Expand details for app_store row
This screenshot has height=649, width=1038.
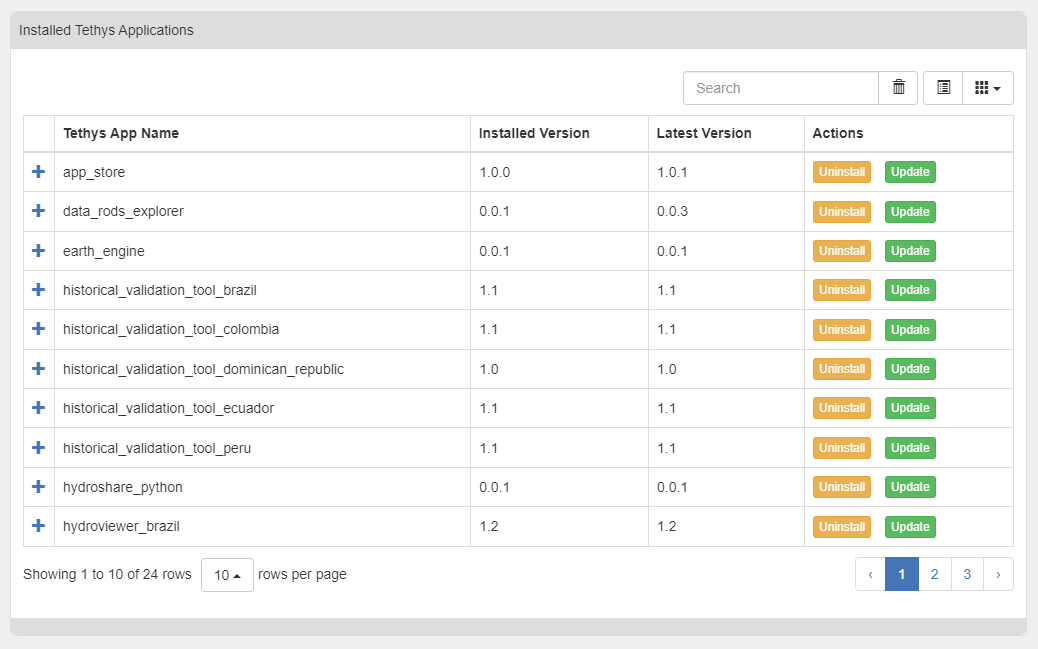38,172
